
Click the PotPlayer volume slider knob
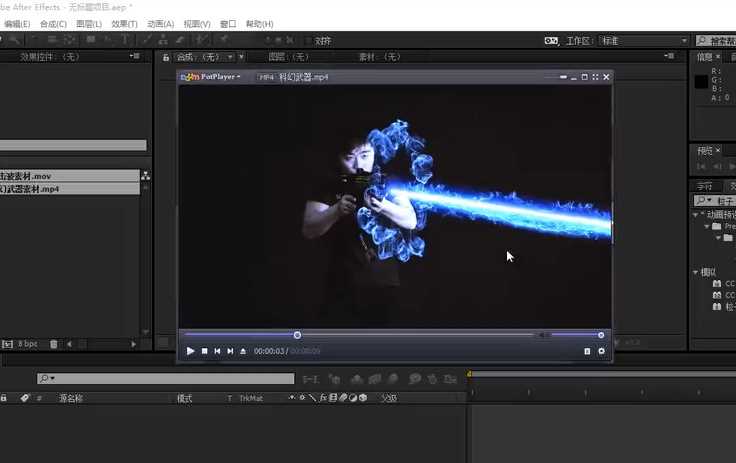pyautogui.click(x=601, y=335)
